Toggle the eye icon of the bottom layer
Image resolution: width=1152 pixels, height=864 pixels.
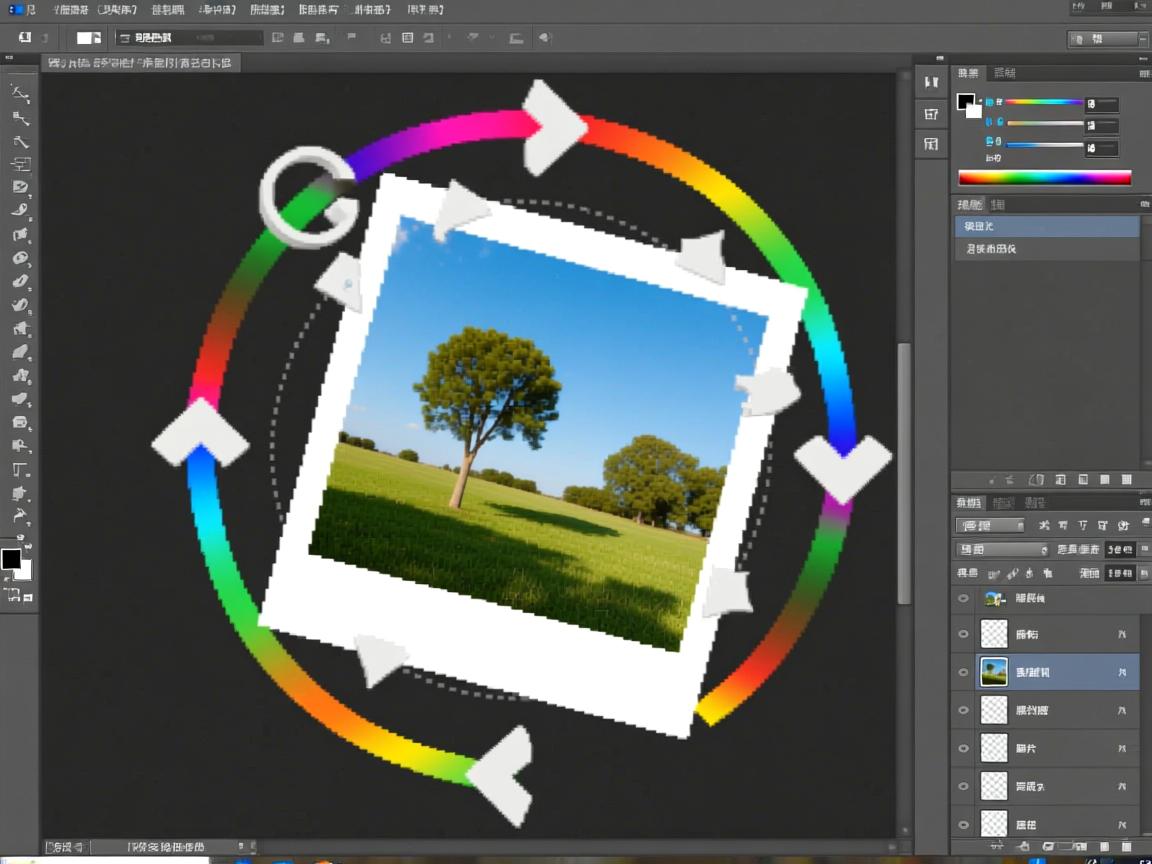coord(963,824)
